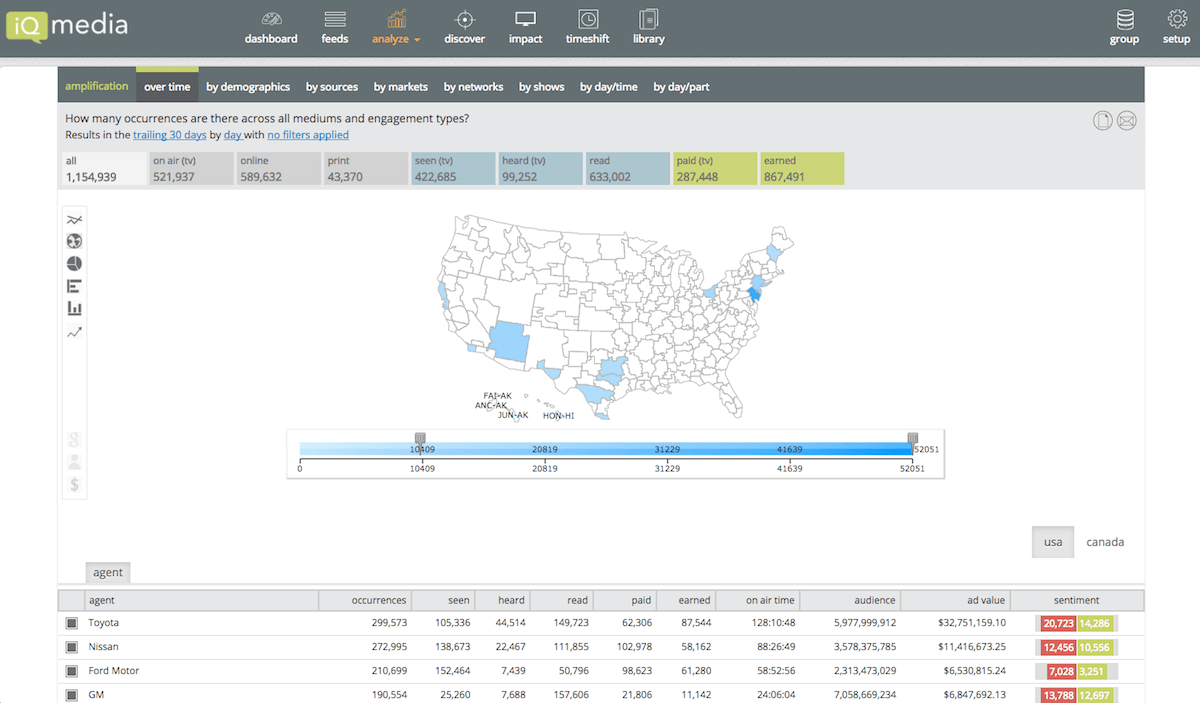
Task: Switch map to usa
Action: 1053,542
